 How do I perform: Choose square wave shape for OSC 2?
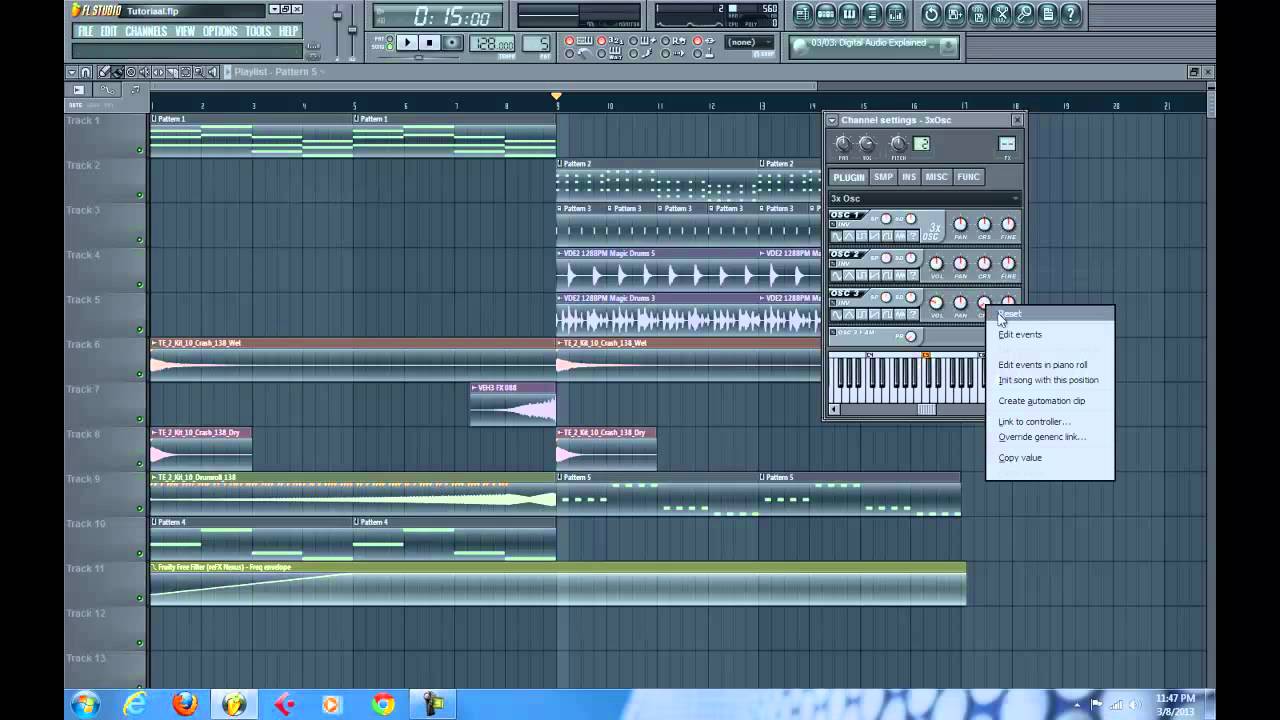click(x=862, y=275)
